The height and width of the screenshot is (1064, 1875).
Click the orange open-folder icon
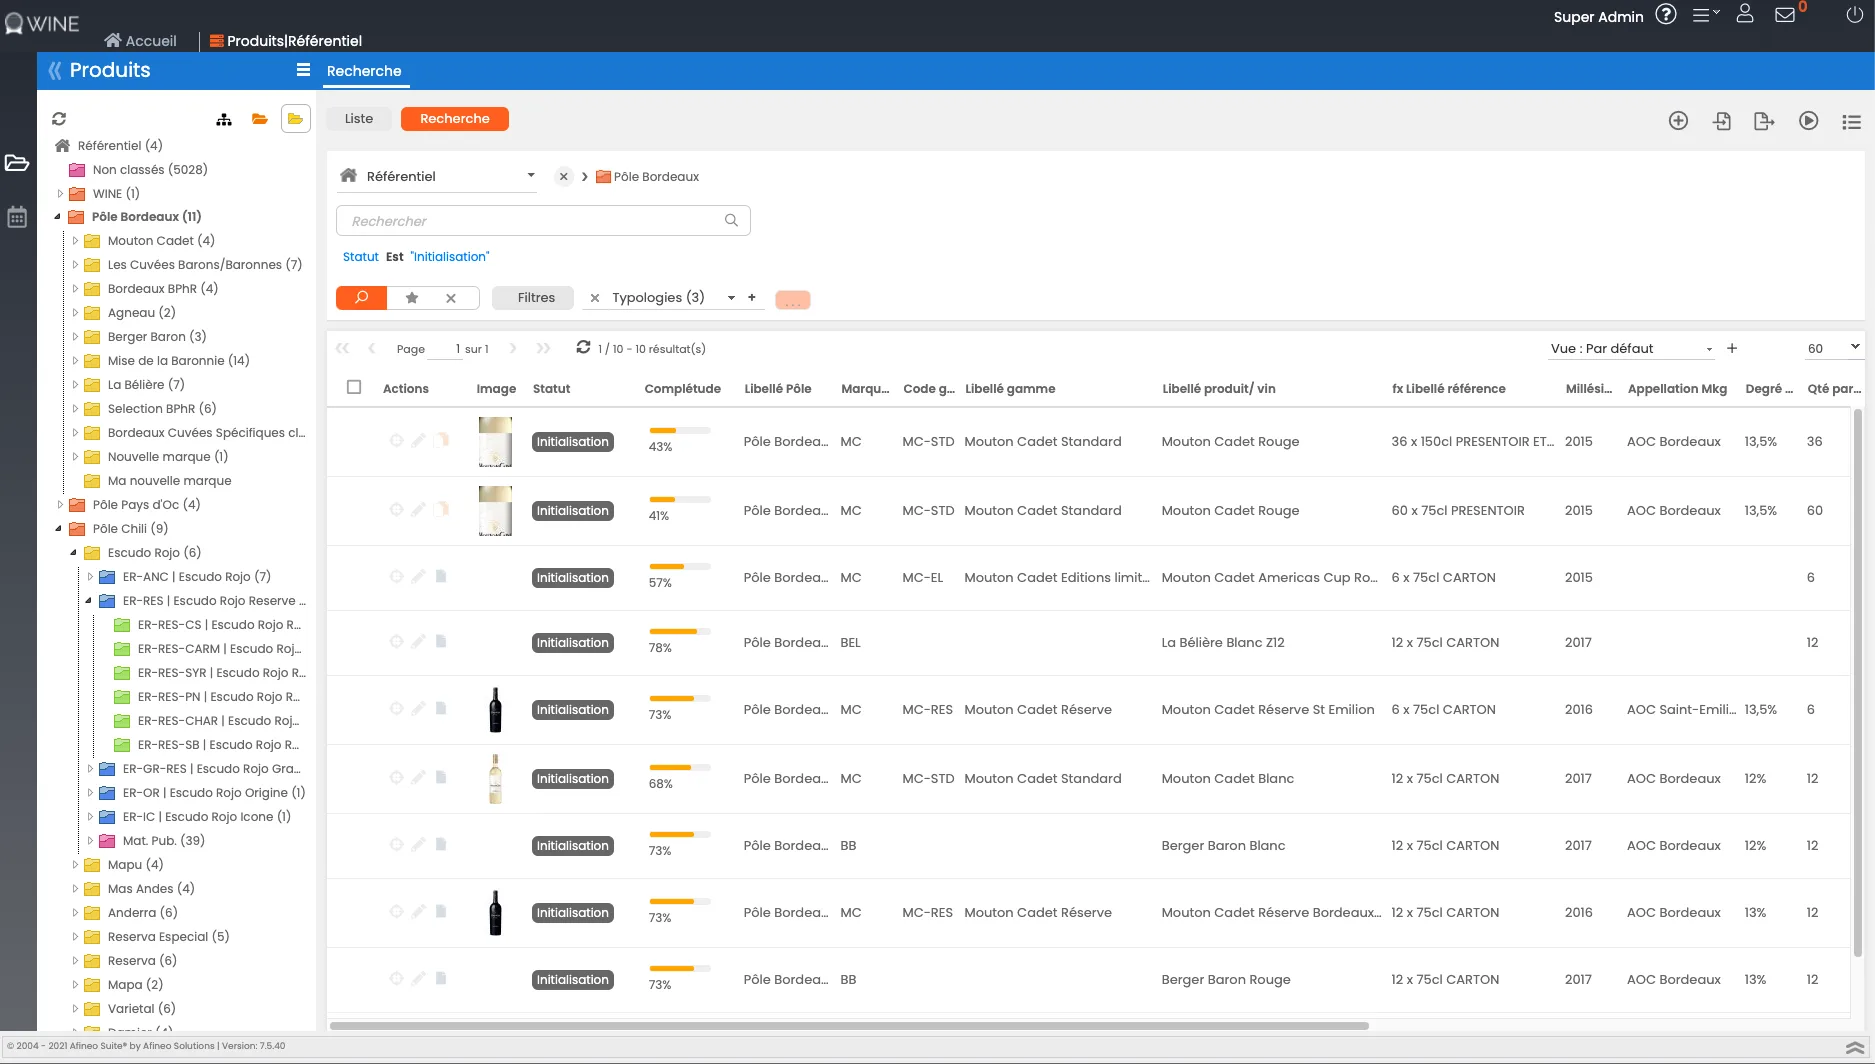260,119
